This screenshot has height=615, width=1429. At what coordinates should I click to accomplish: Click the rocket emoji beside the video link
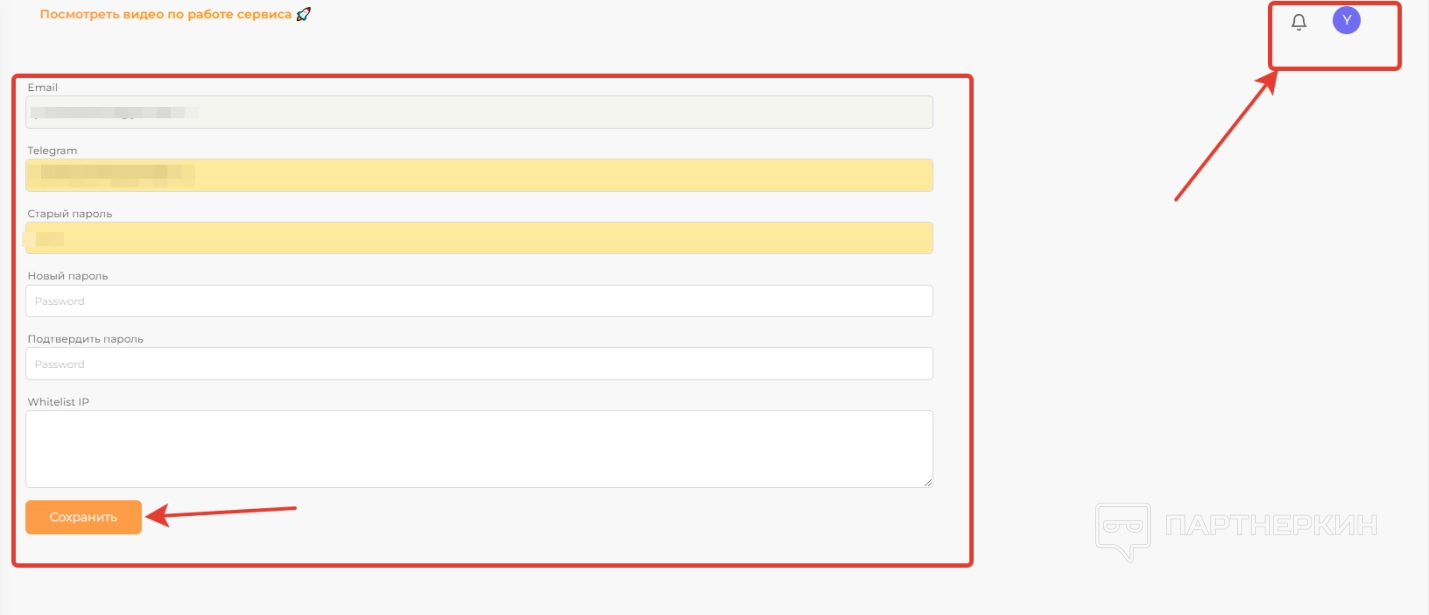click(x=304, y=15)
